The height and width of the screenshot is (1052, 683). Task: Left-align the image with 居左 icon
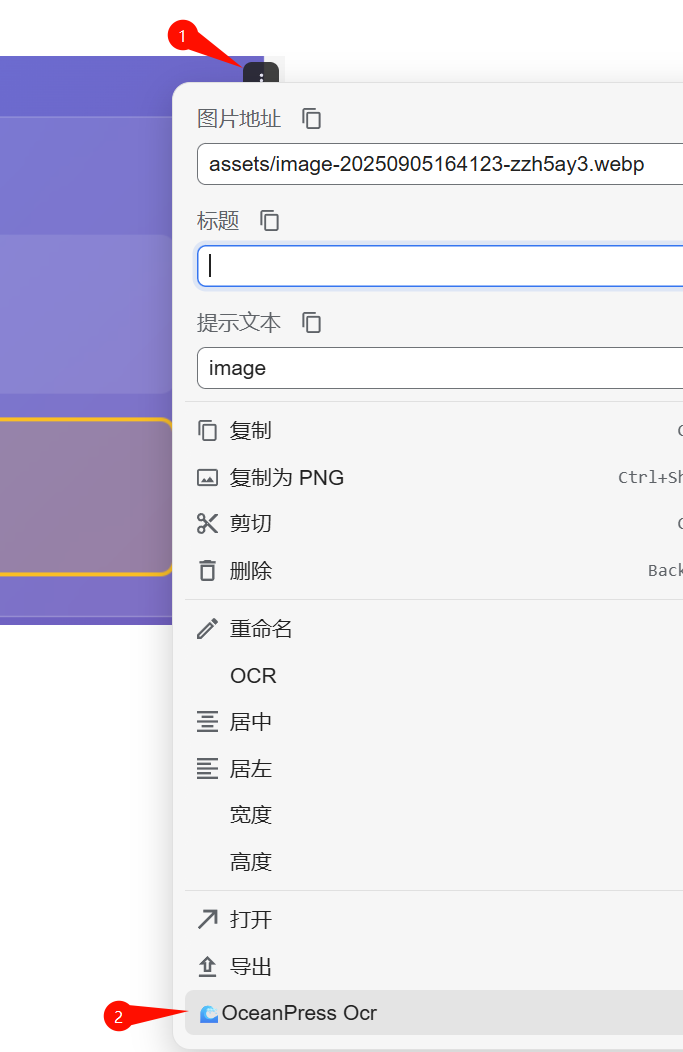pos(207,768)
